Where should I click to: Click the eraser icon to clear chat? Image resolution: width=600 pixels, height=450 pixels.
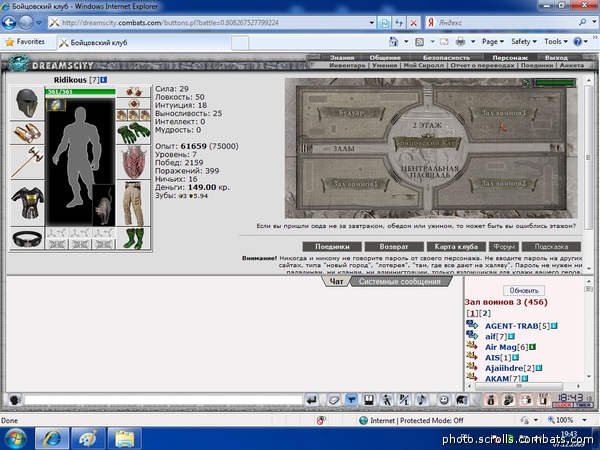333,400
